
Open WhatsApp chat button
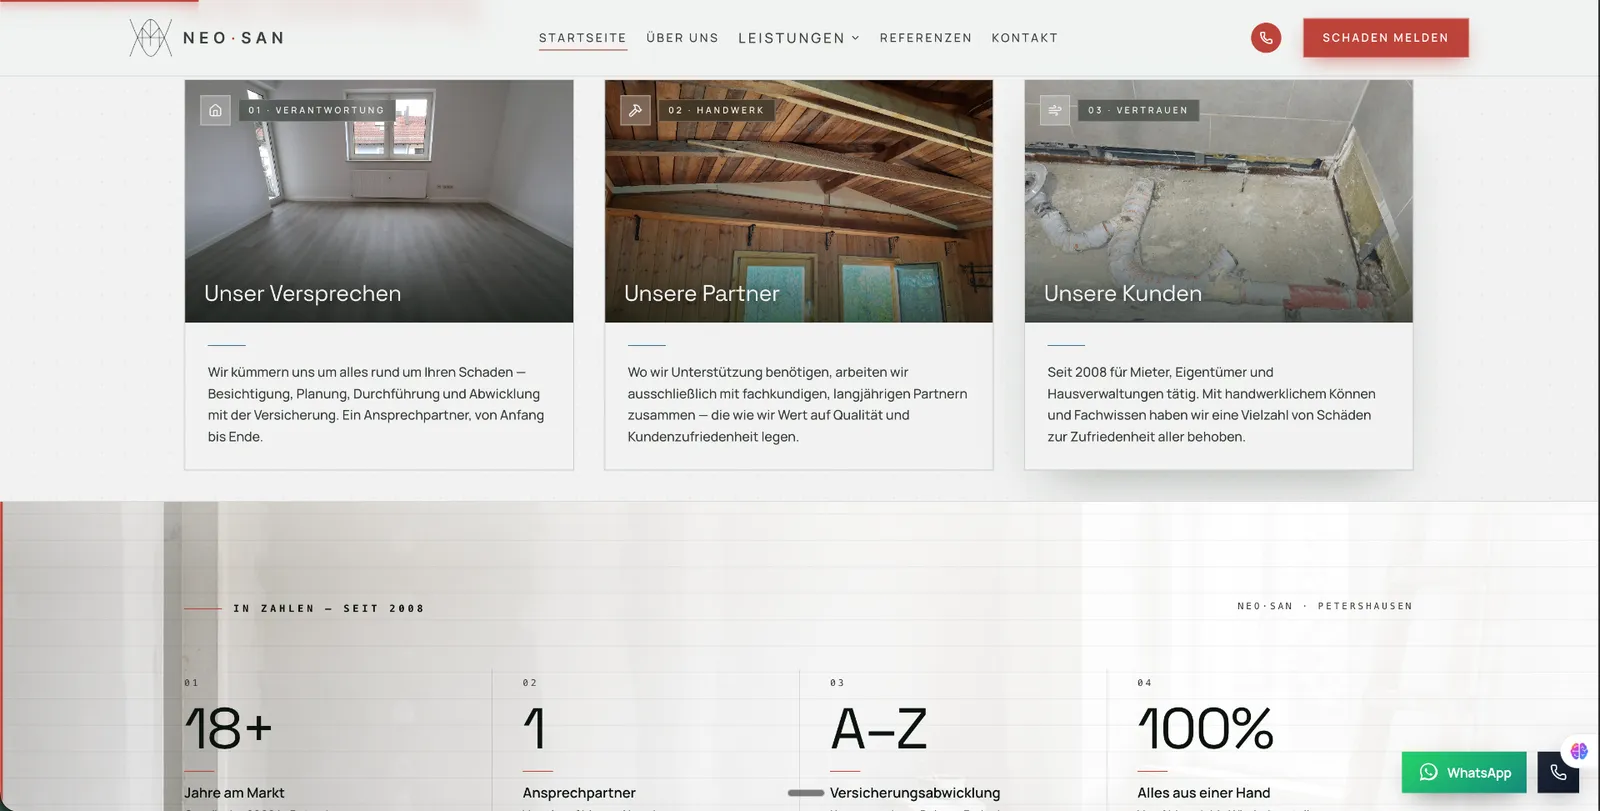pyautogui.click(x=1464, y=772)
